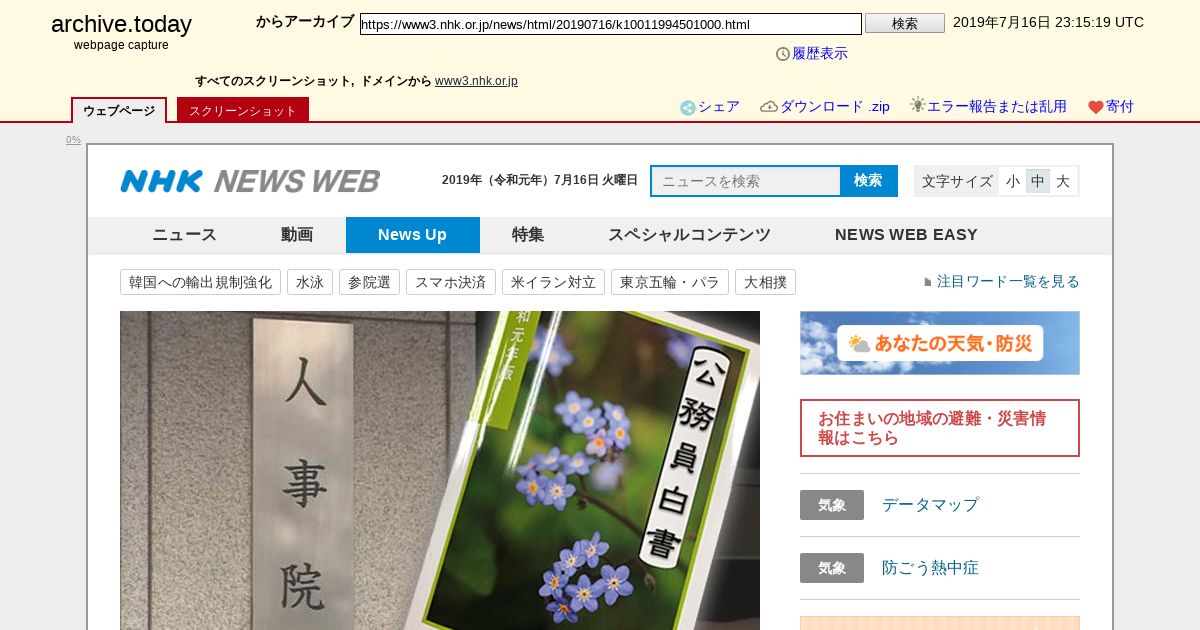
Task: Open the エラー報告または乱用 link
Action: coord(997,107)
